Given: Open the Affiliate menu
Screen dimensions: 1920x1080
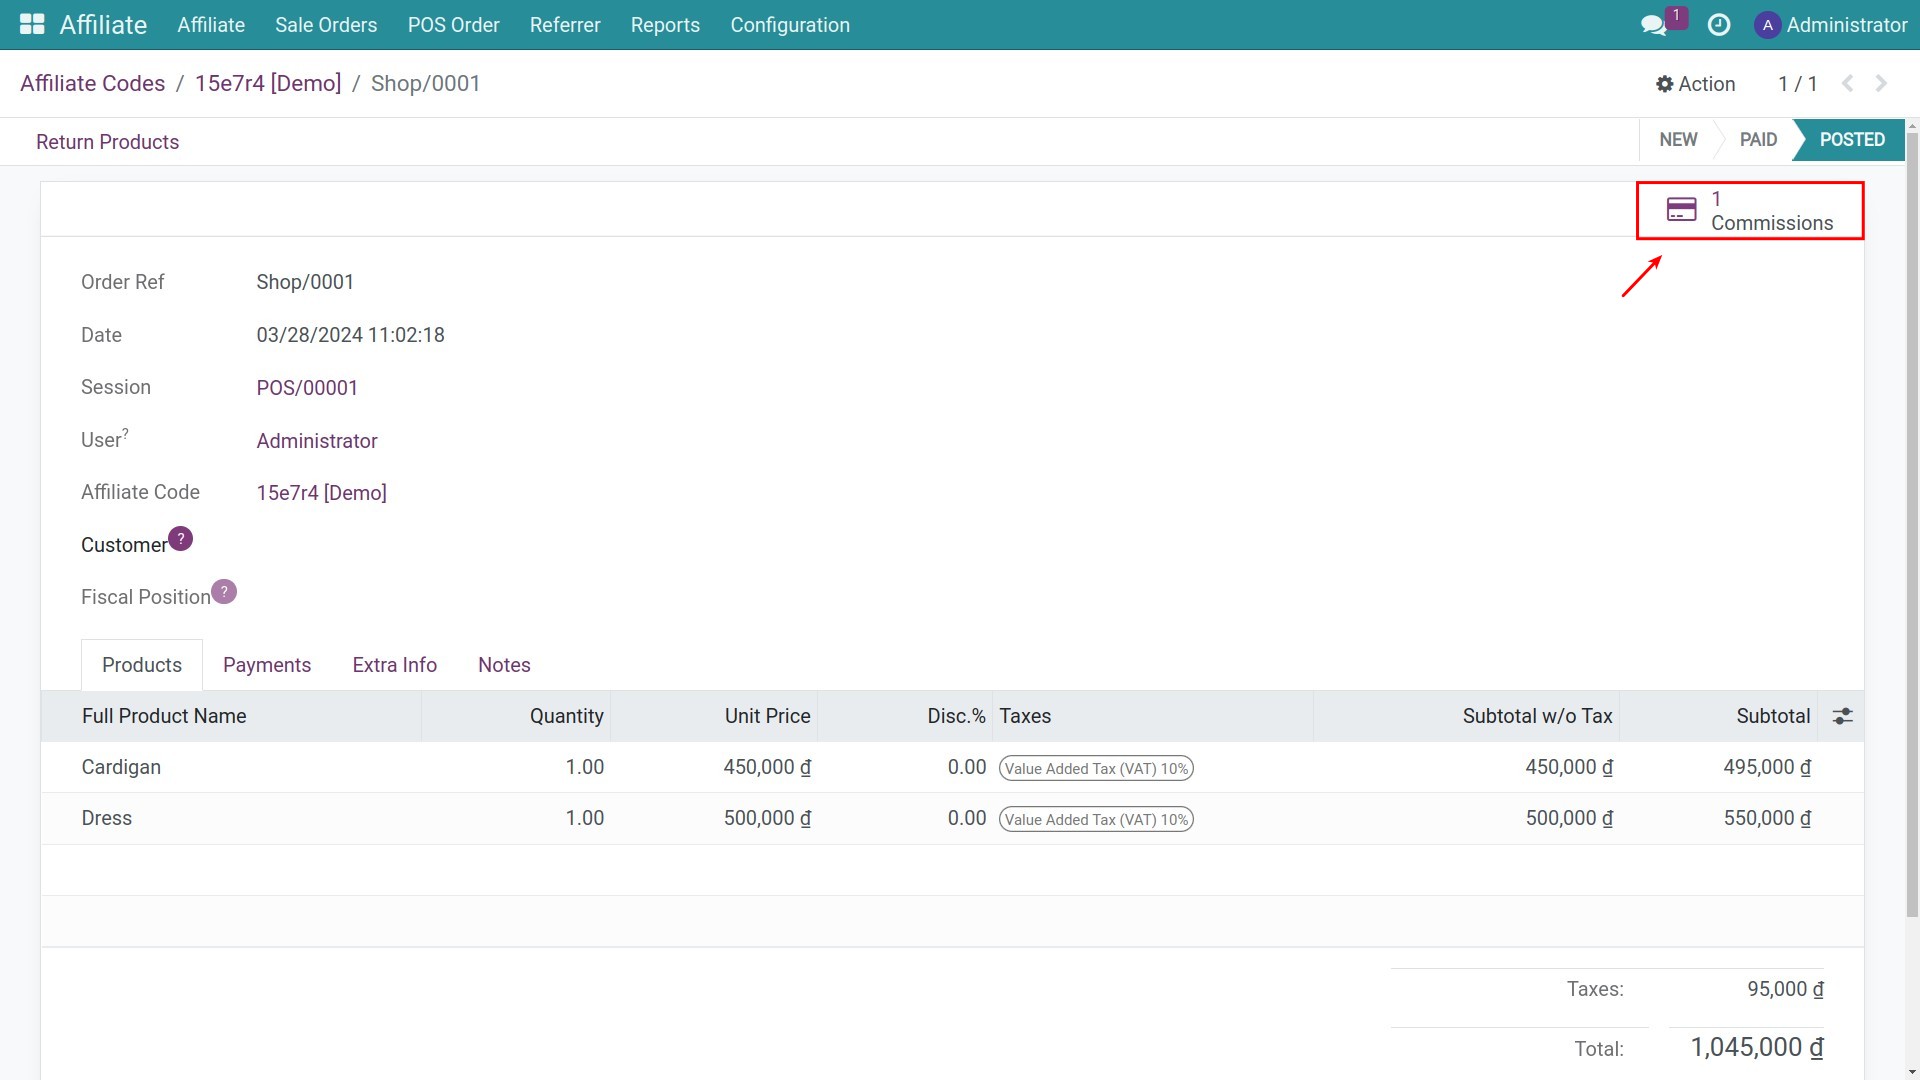Looking at the screenshot, I should coord(211,25).
